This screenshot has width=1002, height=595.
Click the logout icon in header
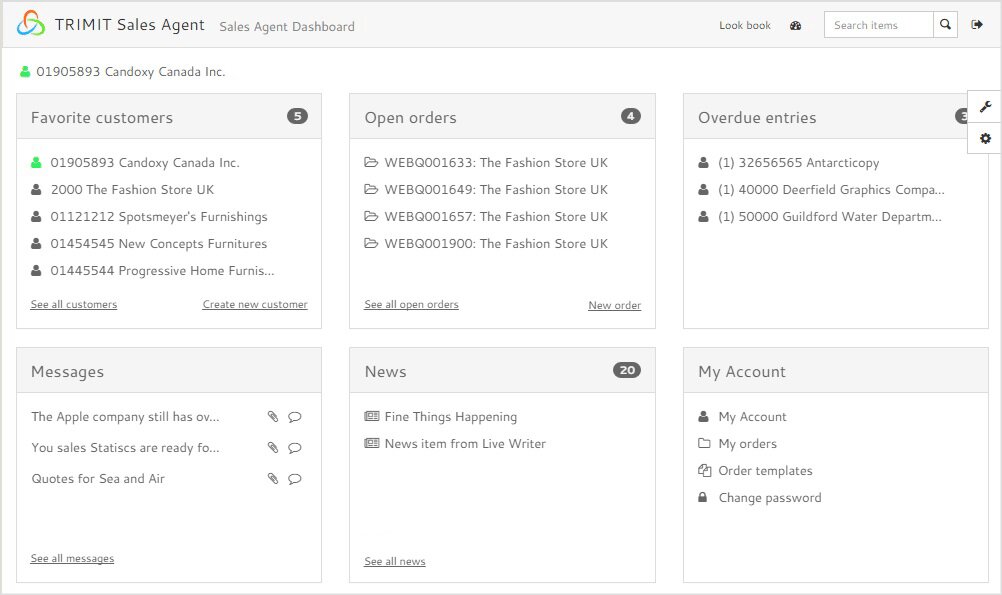click(x=977, y=25)
